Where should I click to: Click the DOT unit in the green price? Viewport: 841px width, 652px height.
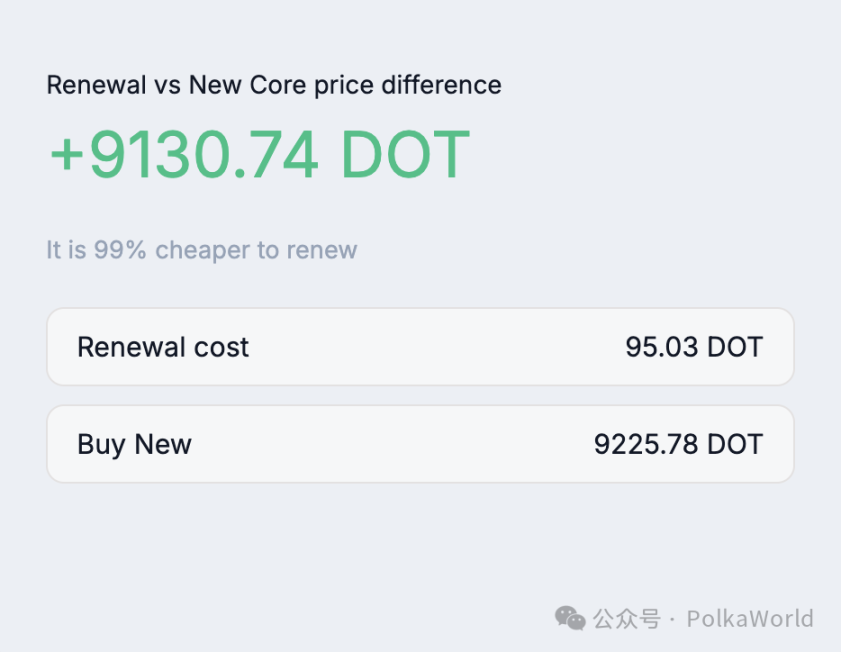(404, 155)
